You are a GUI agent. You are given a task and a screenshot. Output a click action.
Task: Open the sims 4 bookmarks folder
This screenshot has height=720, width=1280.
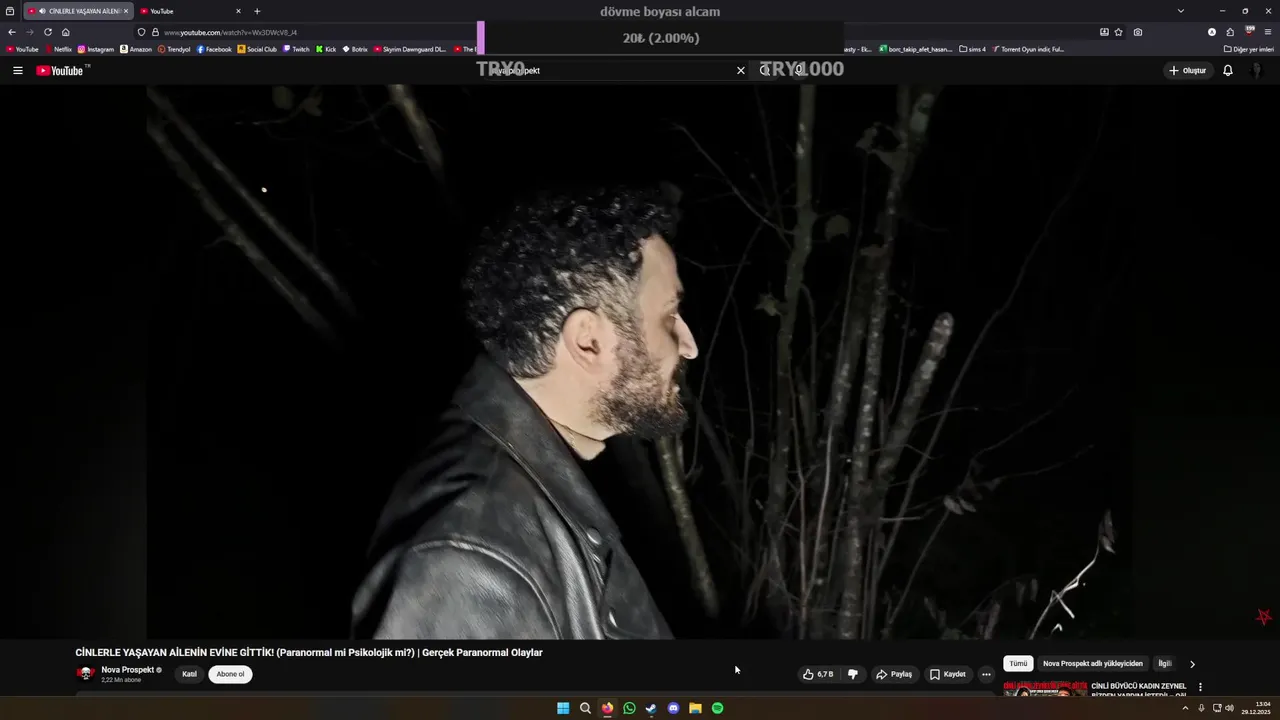tap(972, 49)
